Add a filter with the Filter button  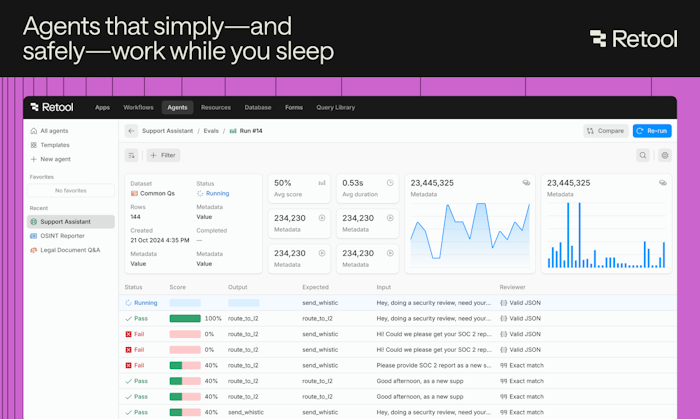click(163, 155)
